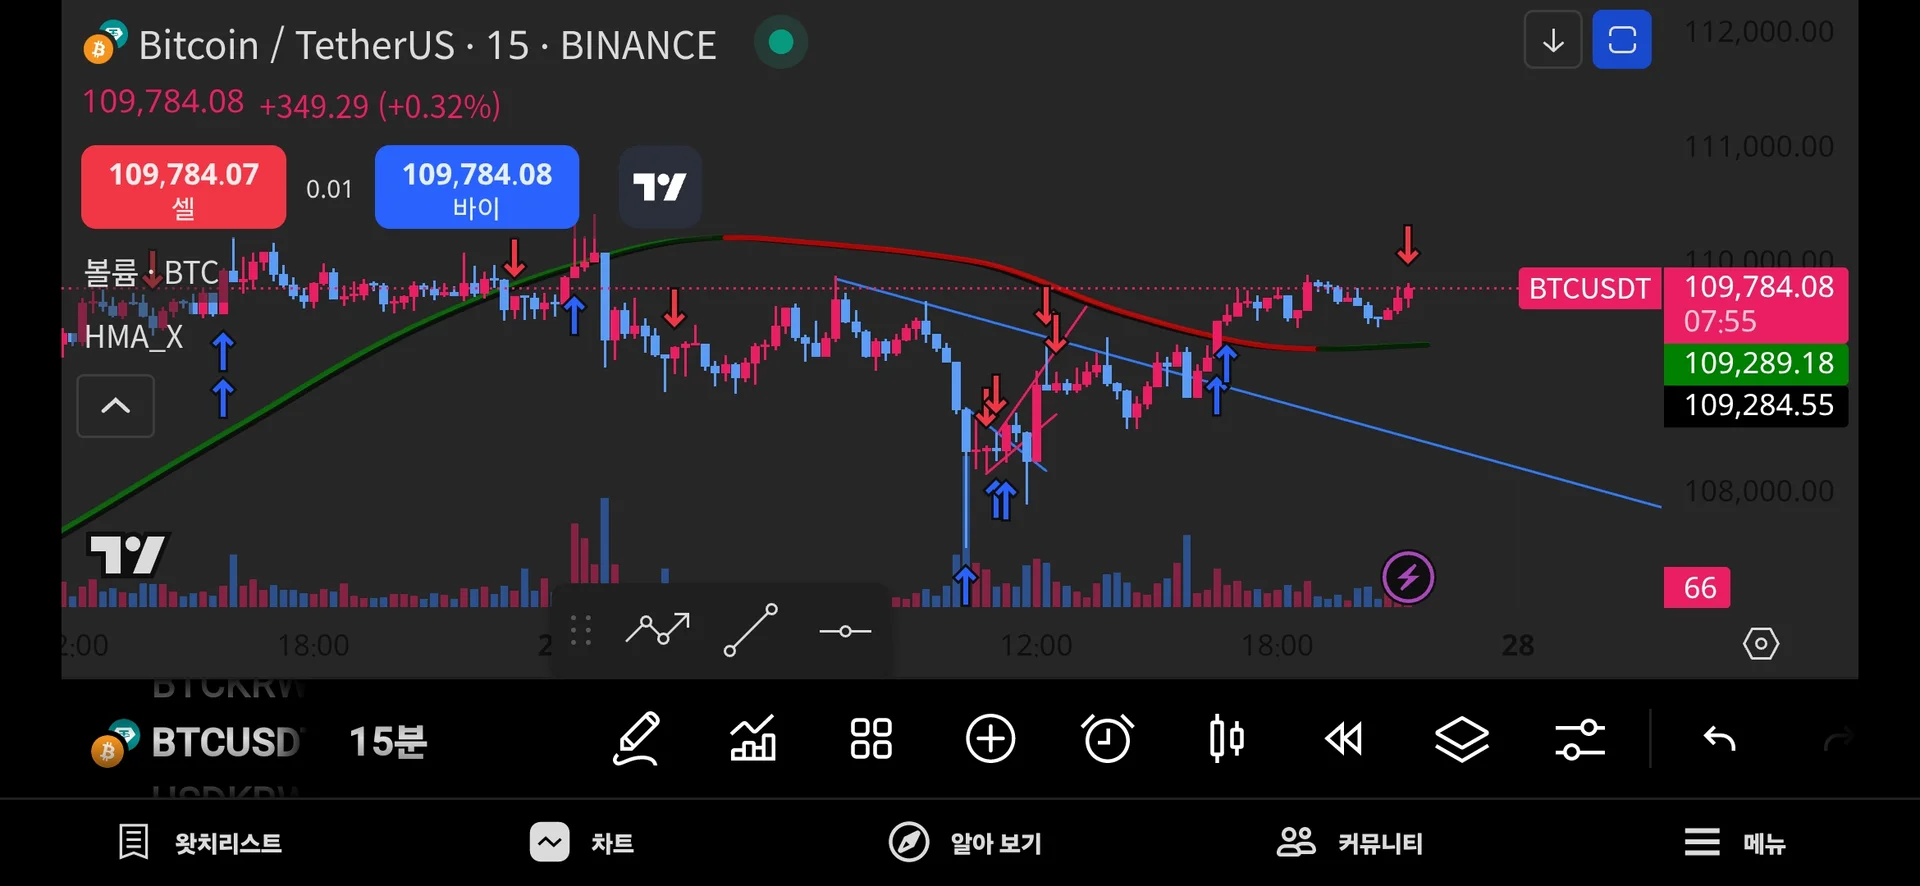Open the candlestick chart type icon
This screenshot has width=1920, height=886.
click(x=1226, y=740)
